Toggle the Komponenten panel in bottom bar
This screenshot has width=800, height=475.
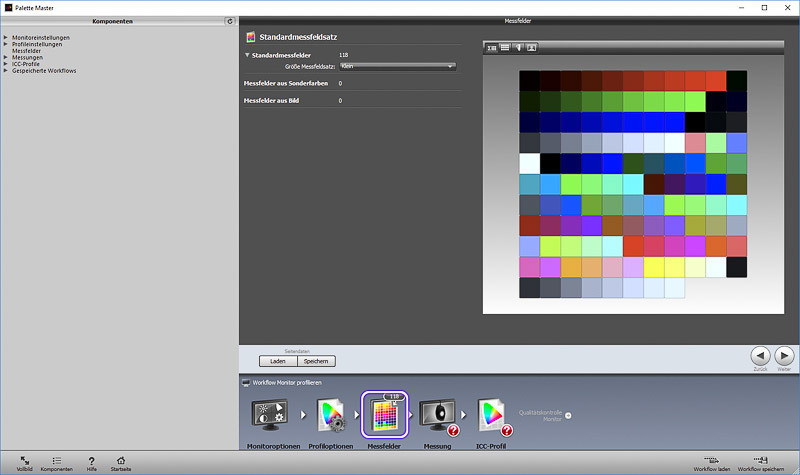[57, 459]
